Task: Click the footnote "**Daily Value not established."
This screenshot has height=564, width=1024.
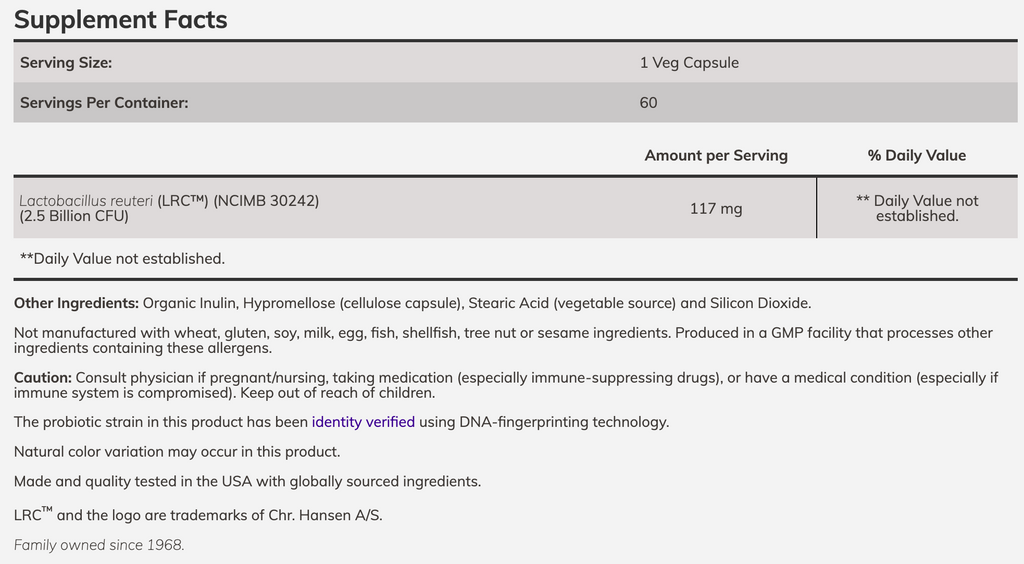Action: (x=122, y=258)
